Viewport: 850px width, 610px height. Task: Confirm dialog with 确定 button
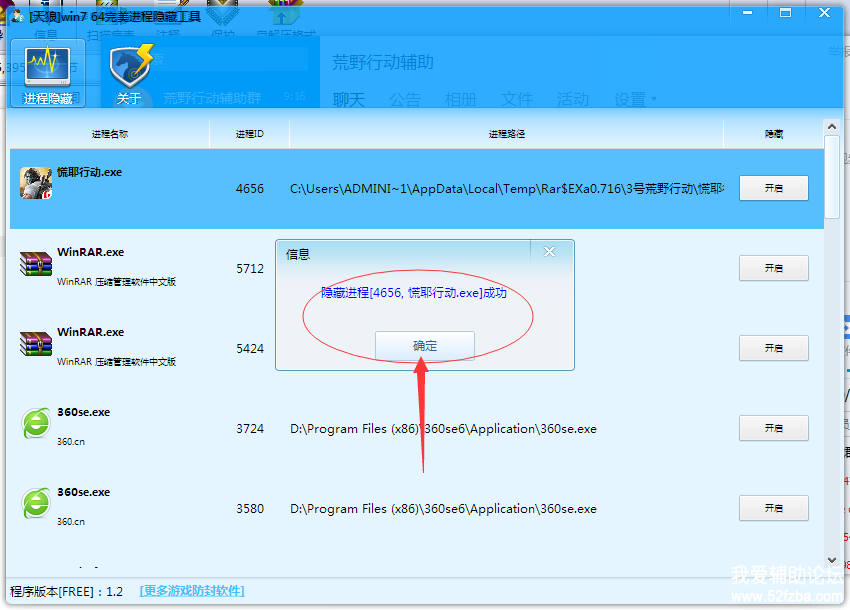click(x=424, y=345)
